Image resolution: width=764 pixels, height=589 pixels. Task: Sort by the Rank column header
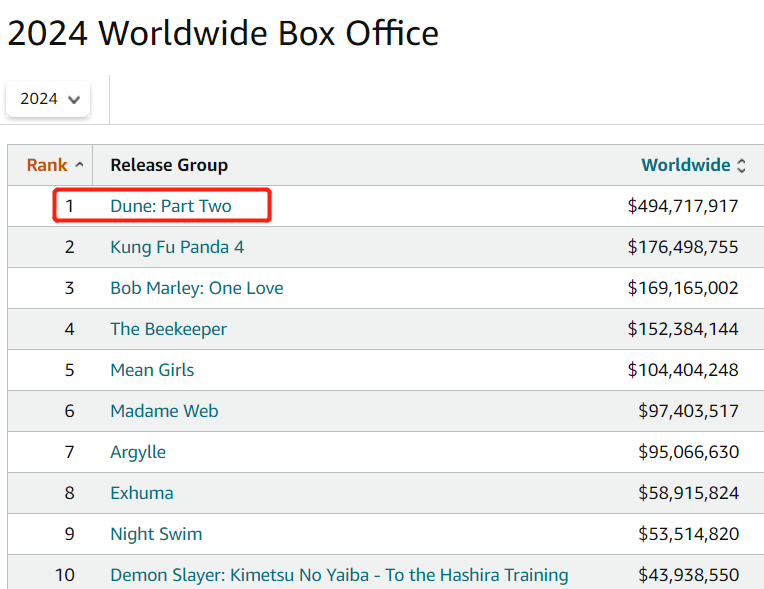(47, 165)
